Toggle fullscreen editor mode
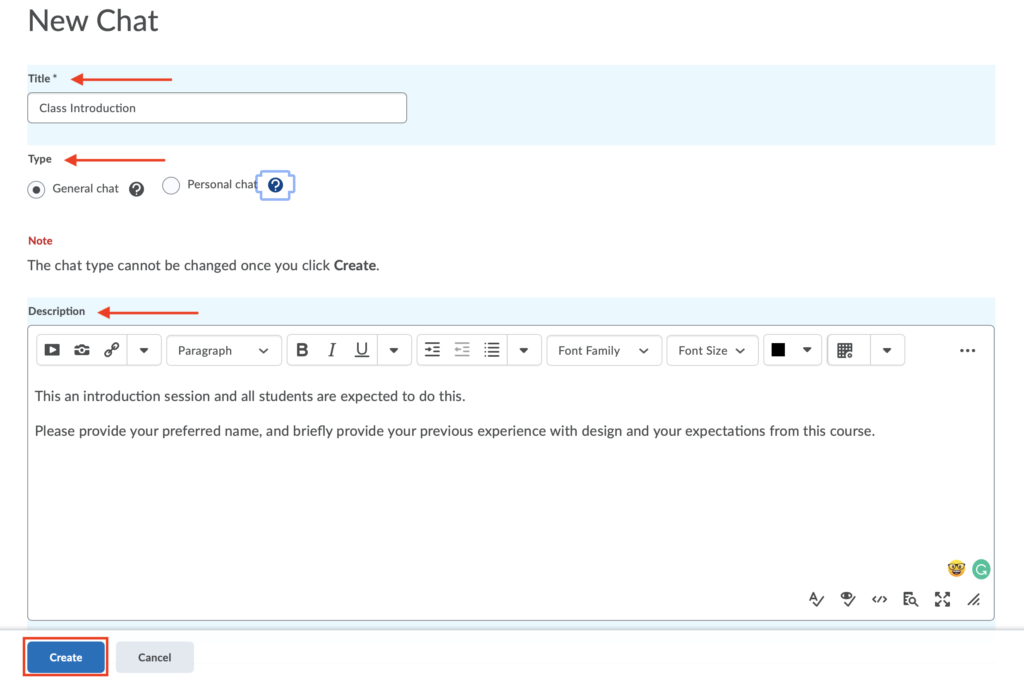The width and height of the screenshot is (1024, 680). [942, 599]
